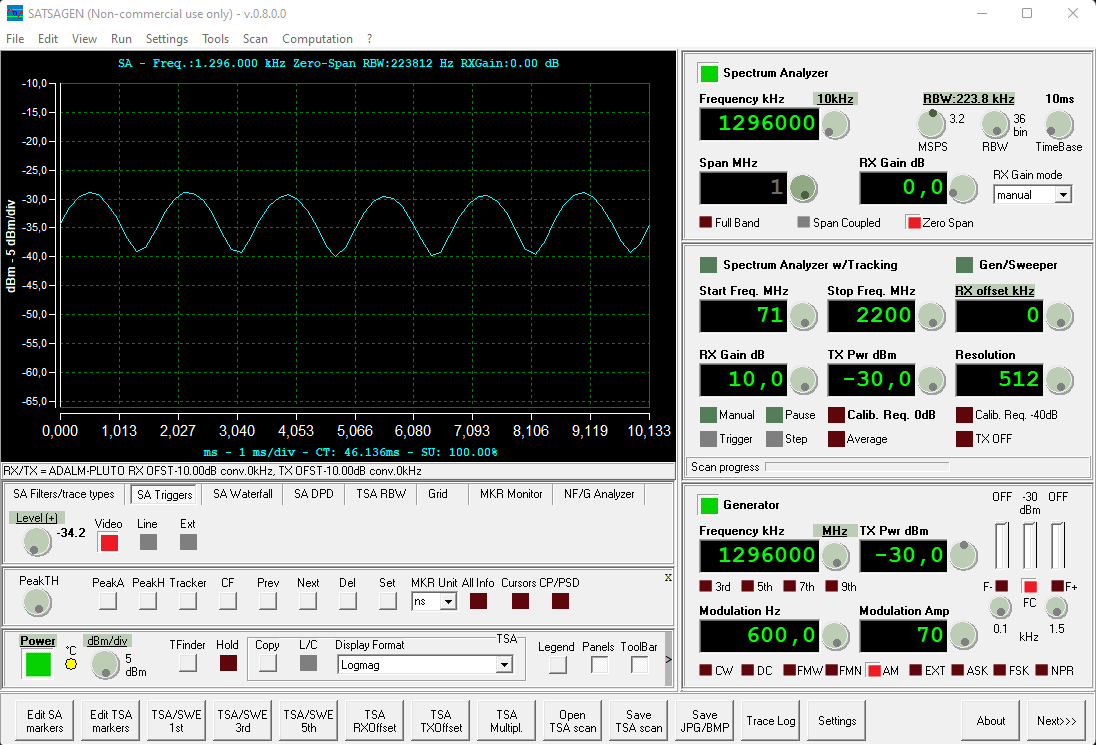The height and width of the screenshot is (745, 1096).
Task: Click the Next>>> button
Action: 1056,721
